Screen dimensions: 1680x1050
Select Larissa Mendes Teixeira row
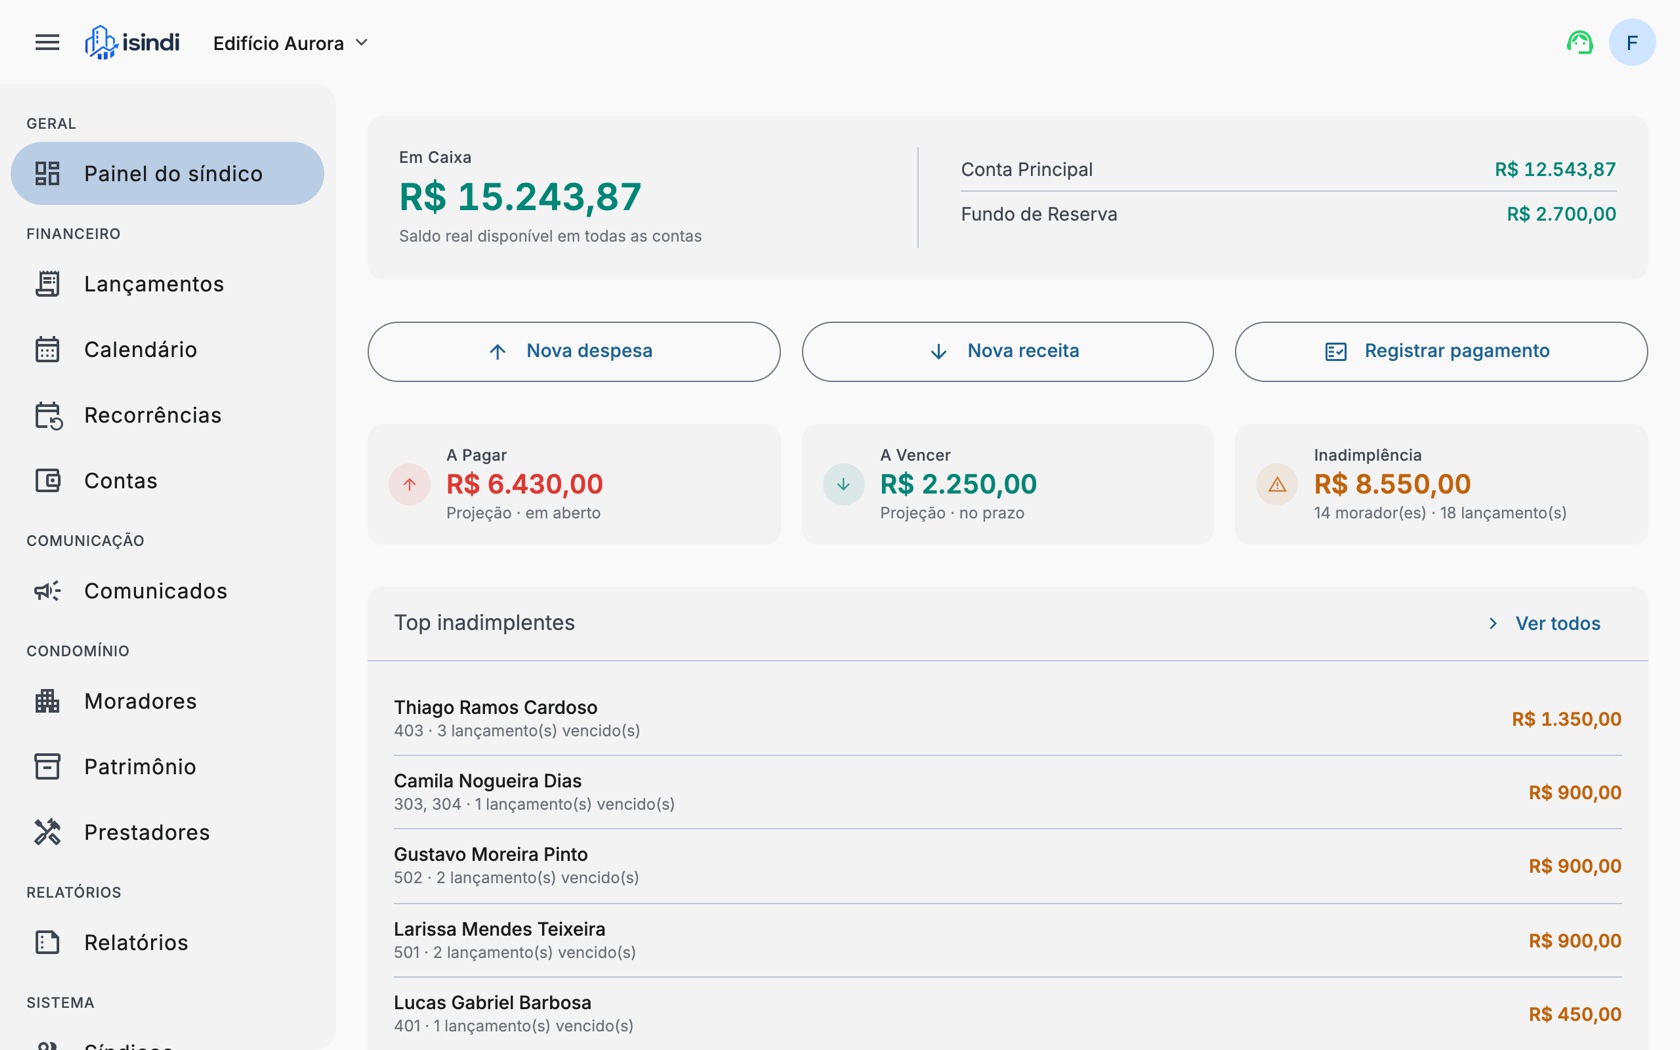point(1007,940)
